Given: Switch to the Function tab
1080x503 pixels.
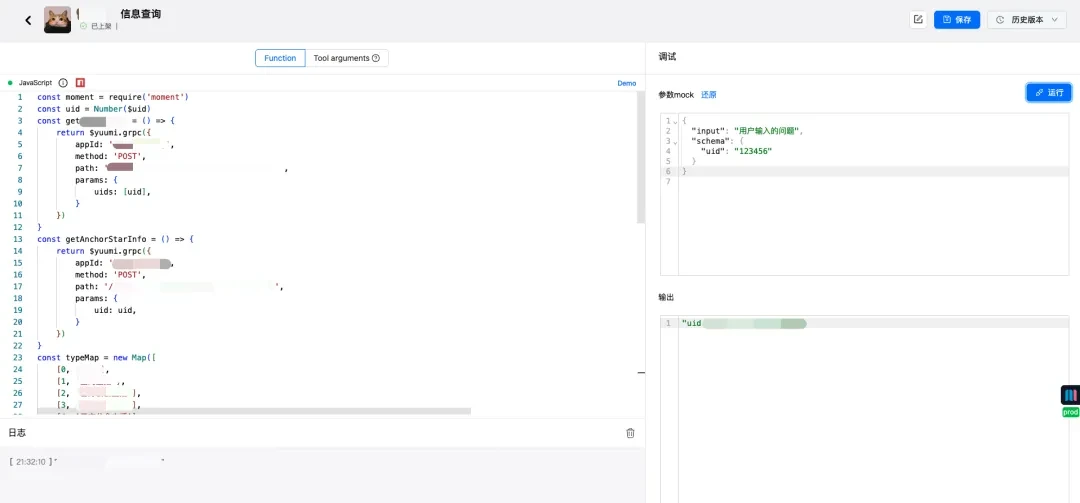Looking at the screenshot, I should coord(280,58).
